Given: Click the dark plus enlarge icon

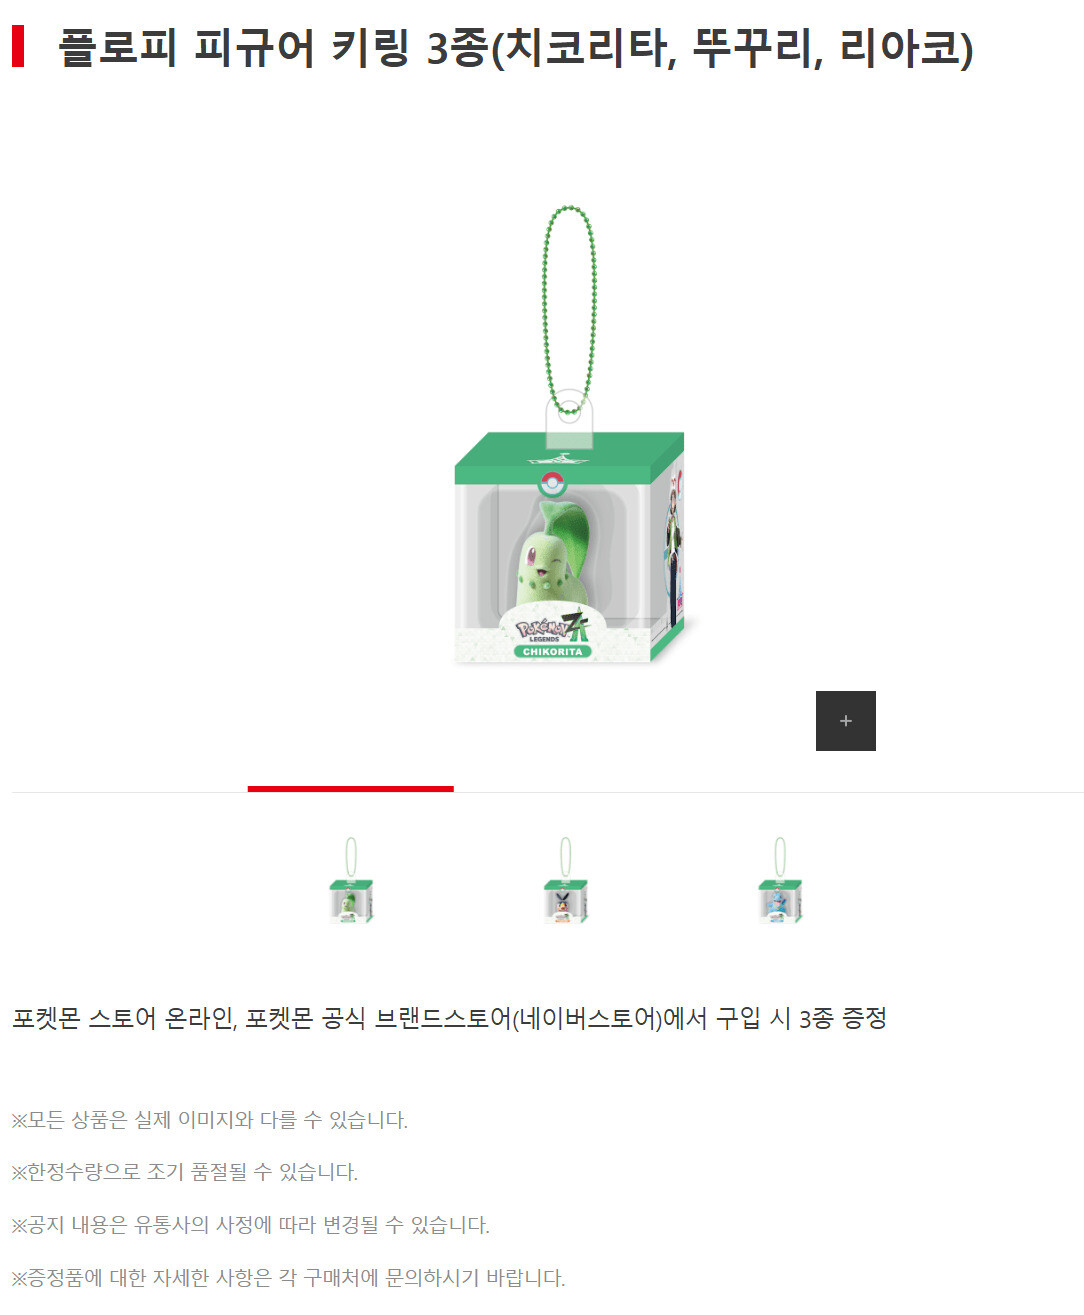Looking at the screenshot, I should point(845,720).
